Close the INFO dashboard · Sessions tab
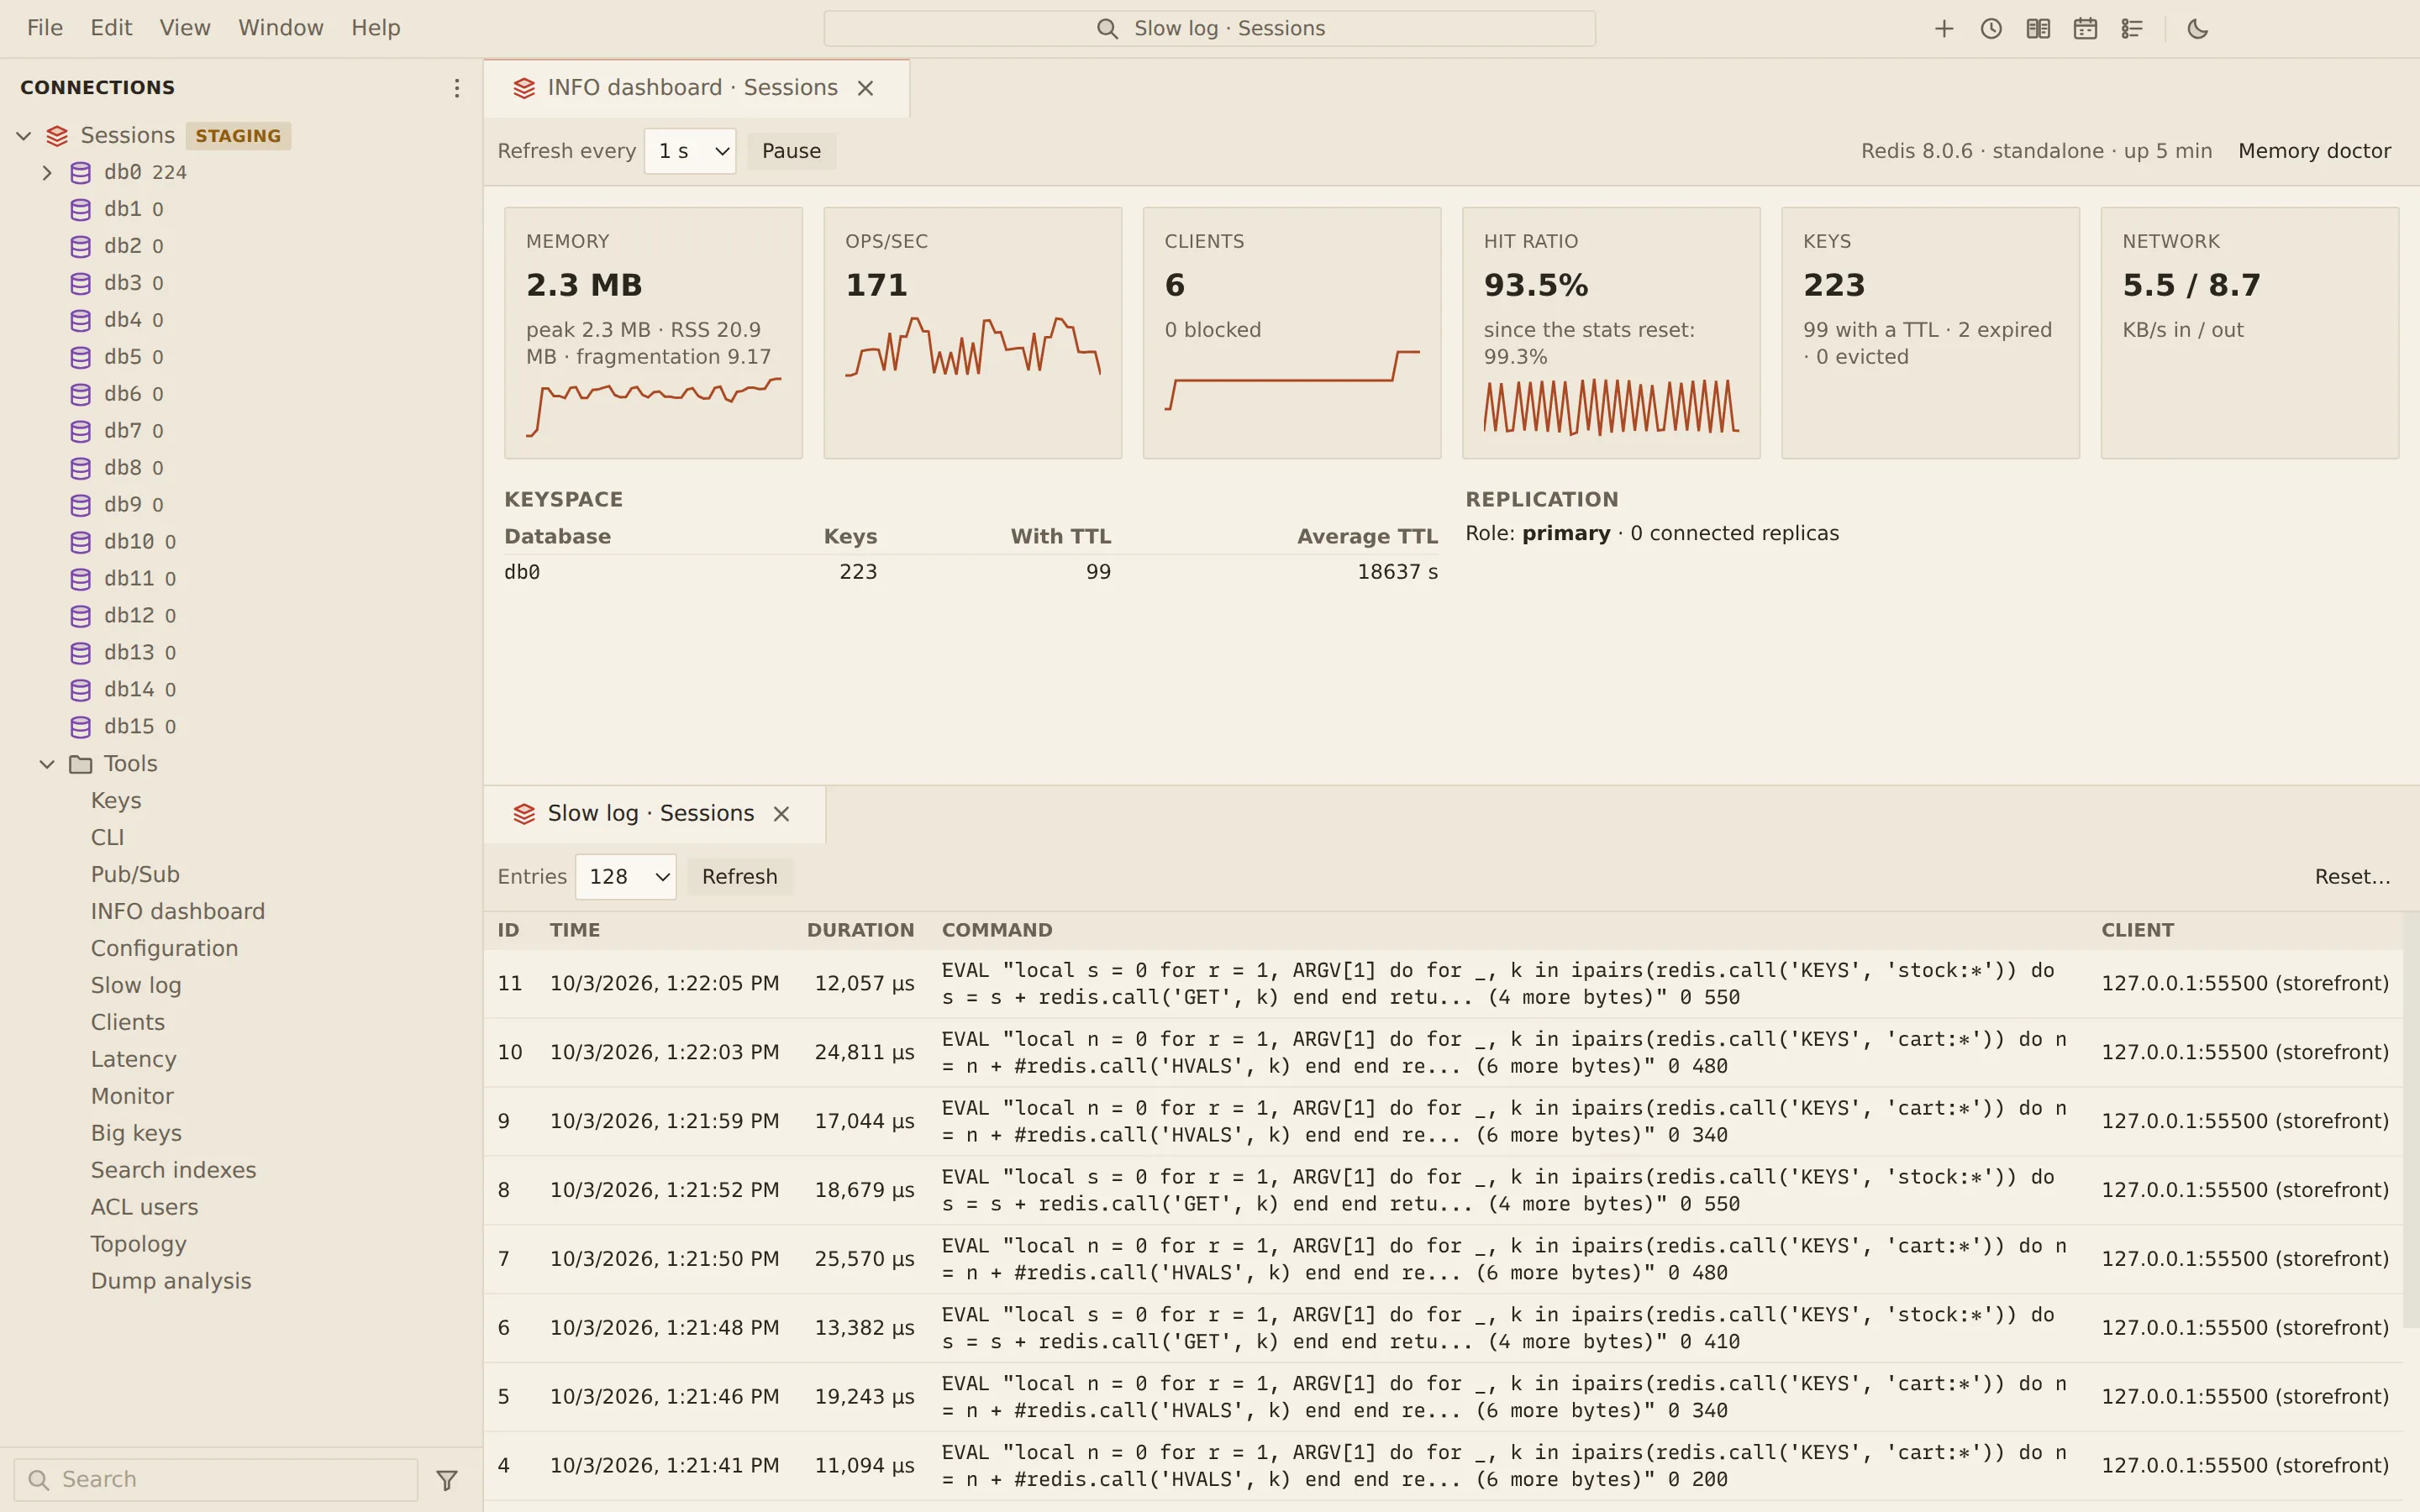 [866, 88]
